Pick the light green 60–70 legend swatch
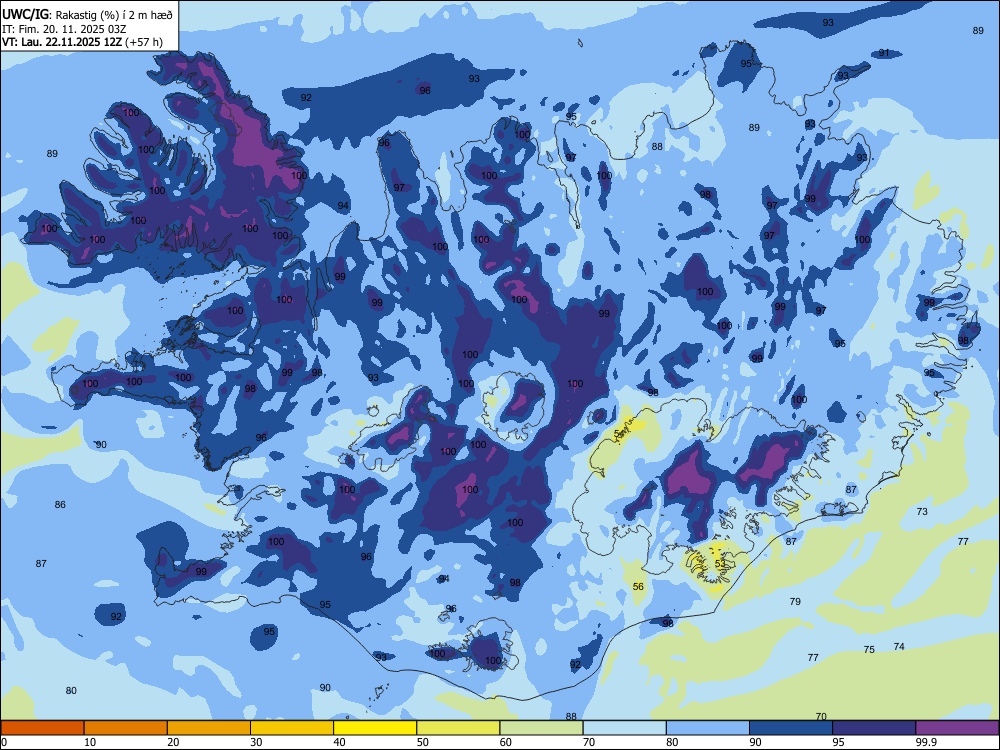The width and height of the screenshot is (1000, 750). [x=541, y=728]
